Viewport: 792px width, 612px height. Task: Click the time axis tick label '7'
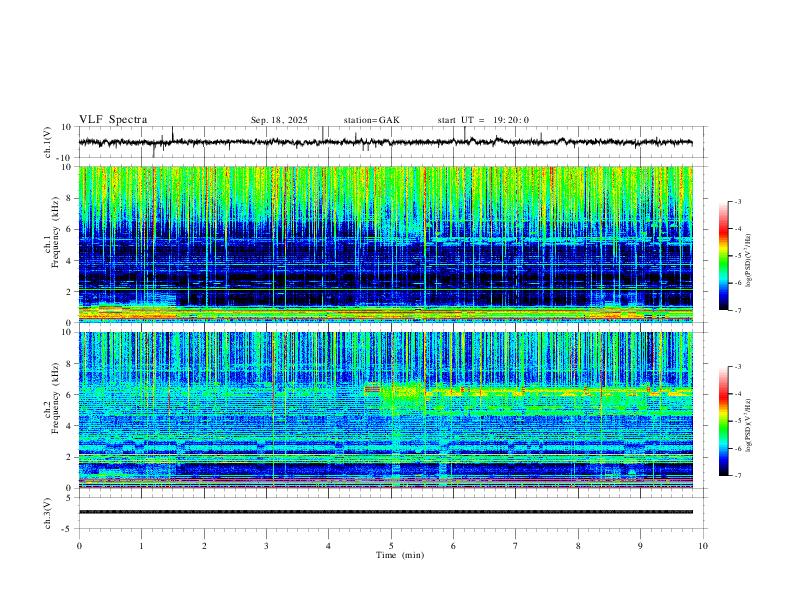[516, 546]
